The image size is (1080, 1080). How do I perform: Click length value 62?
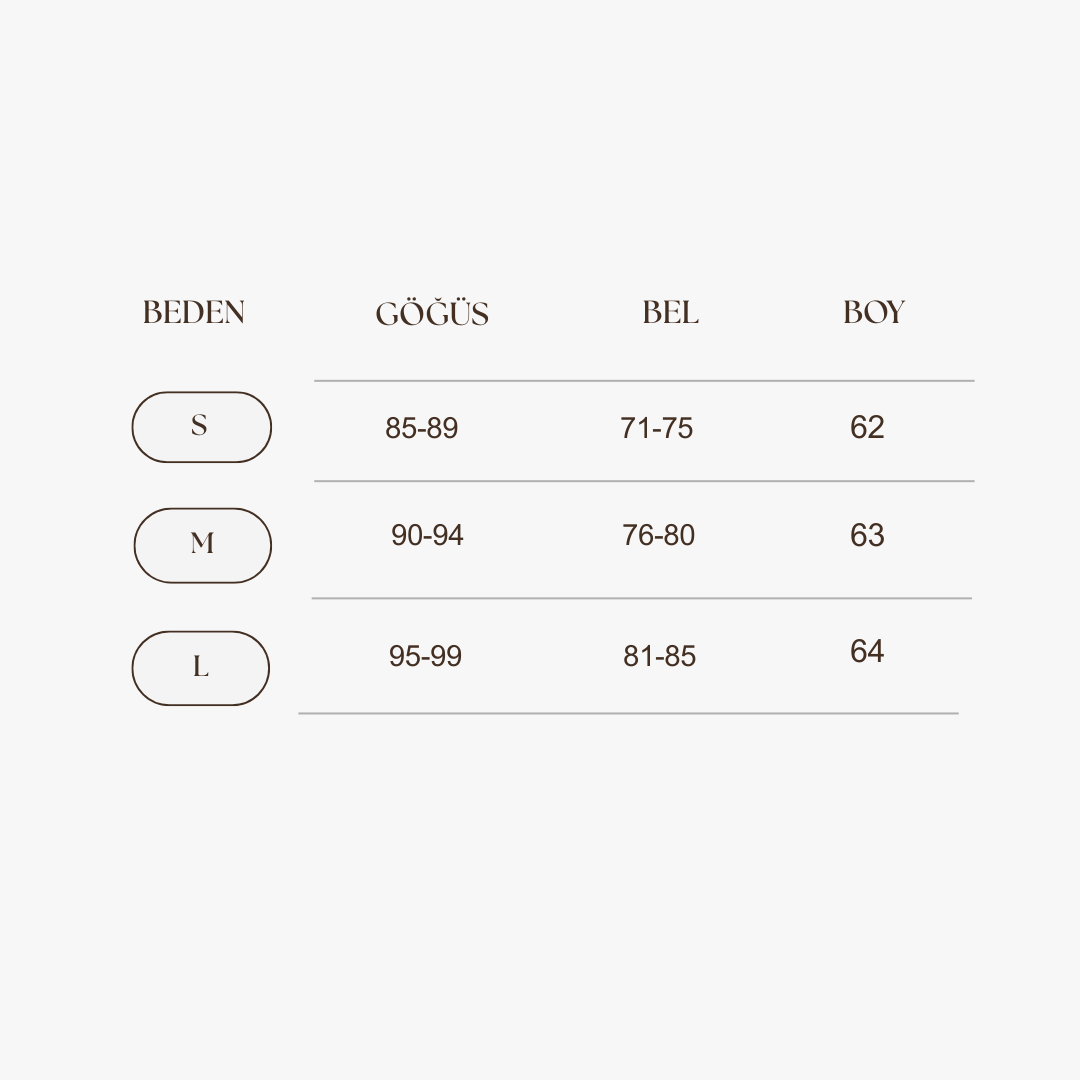tap(867, 427)
